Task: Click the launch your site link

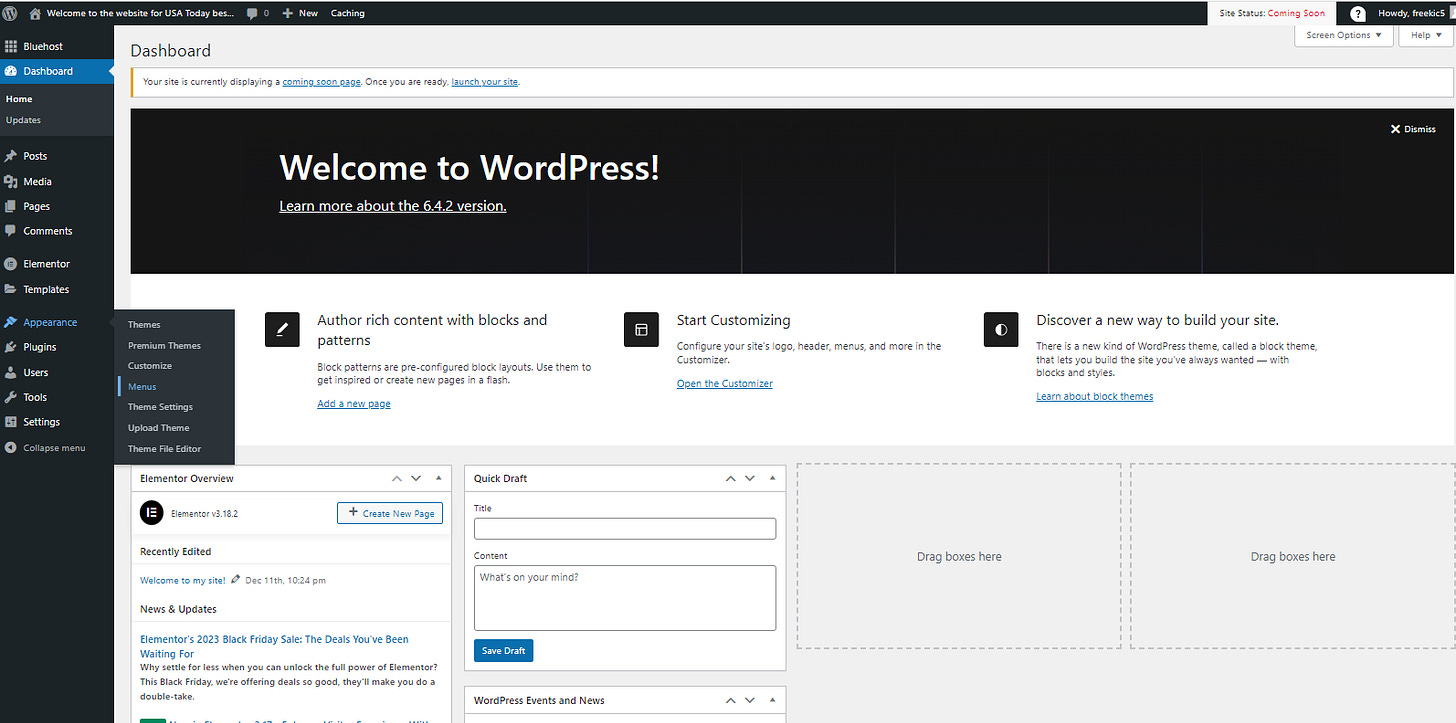Action: (x=485, y=82)
